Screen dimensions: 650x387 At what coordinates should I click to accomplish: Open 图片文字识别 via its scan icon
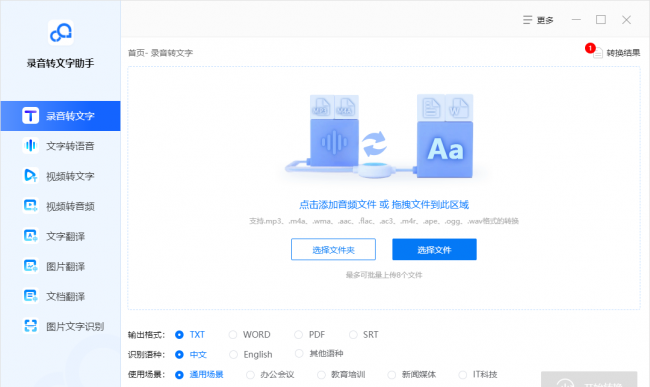tap(30, 326)
